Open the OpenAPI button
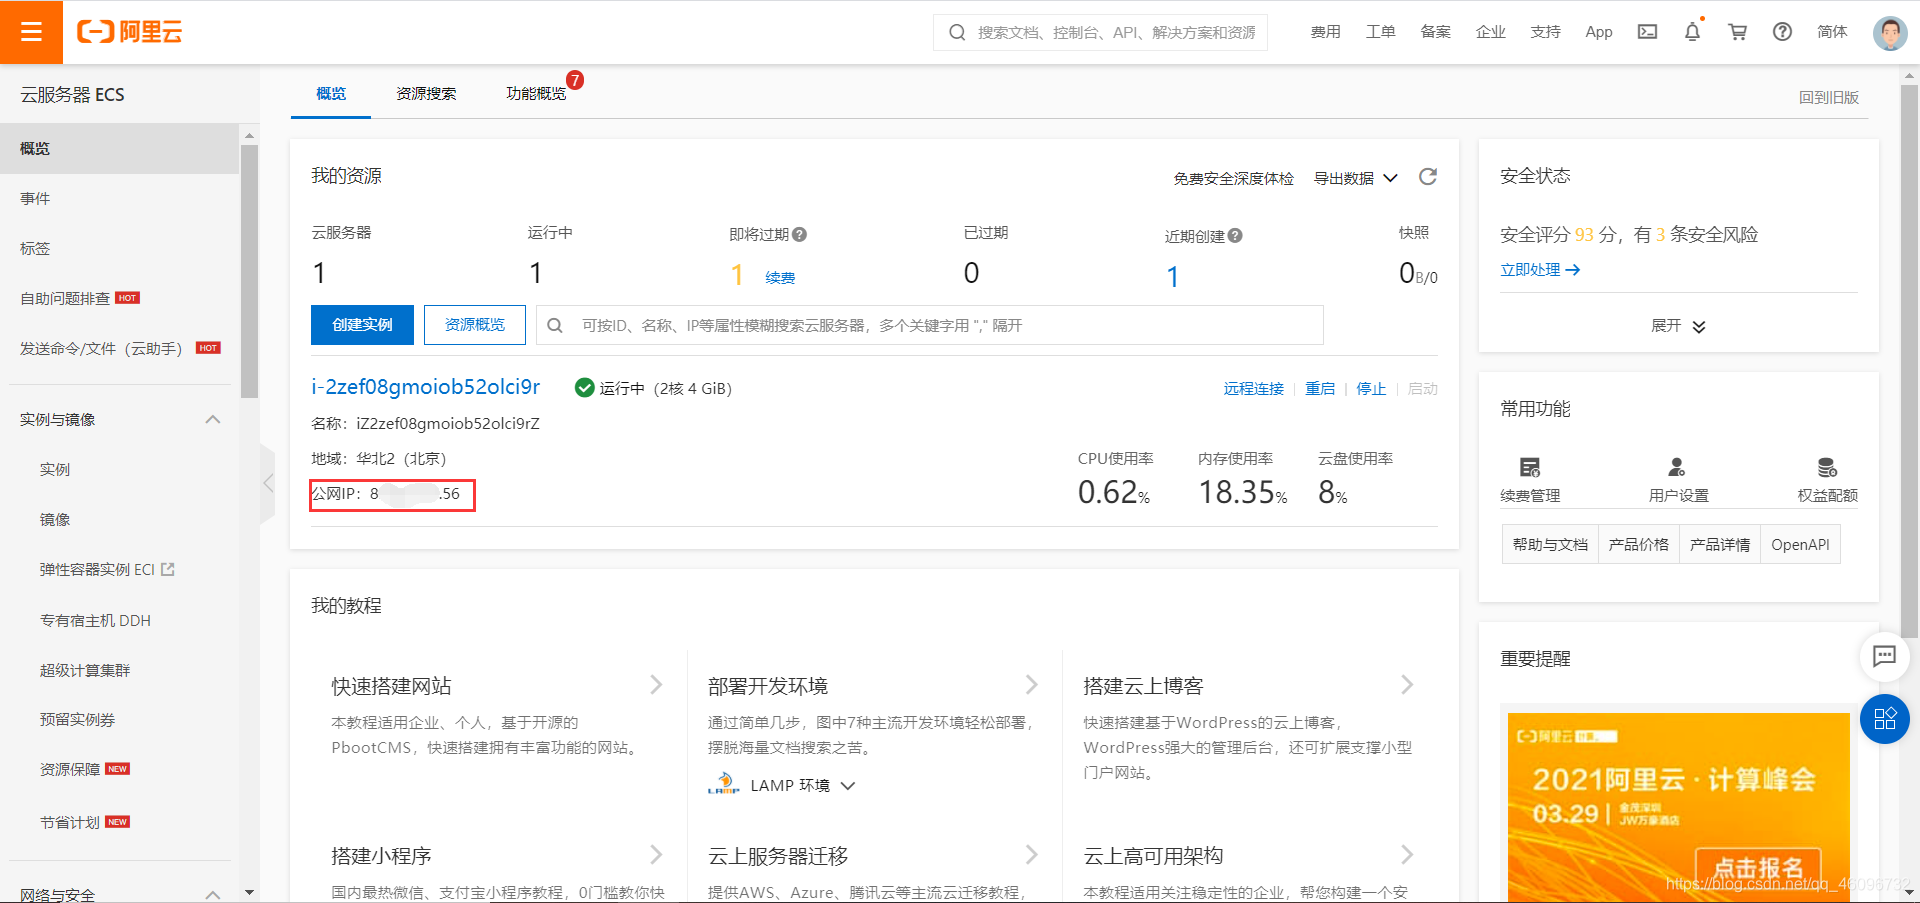 coord(1800,544)
